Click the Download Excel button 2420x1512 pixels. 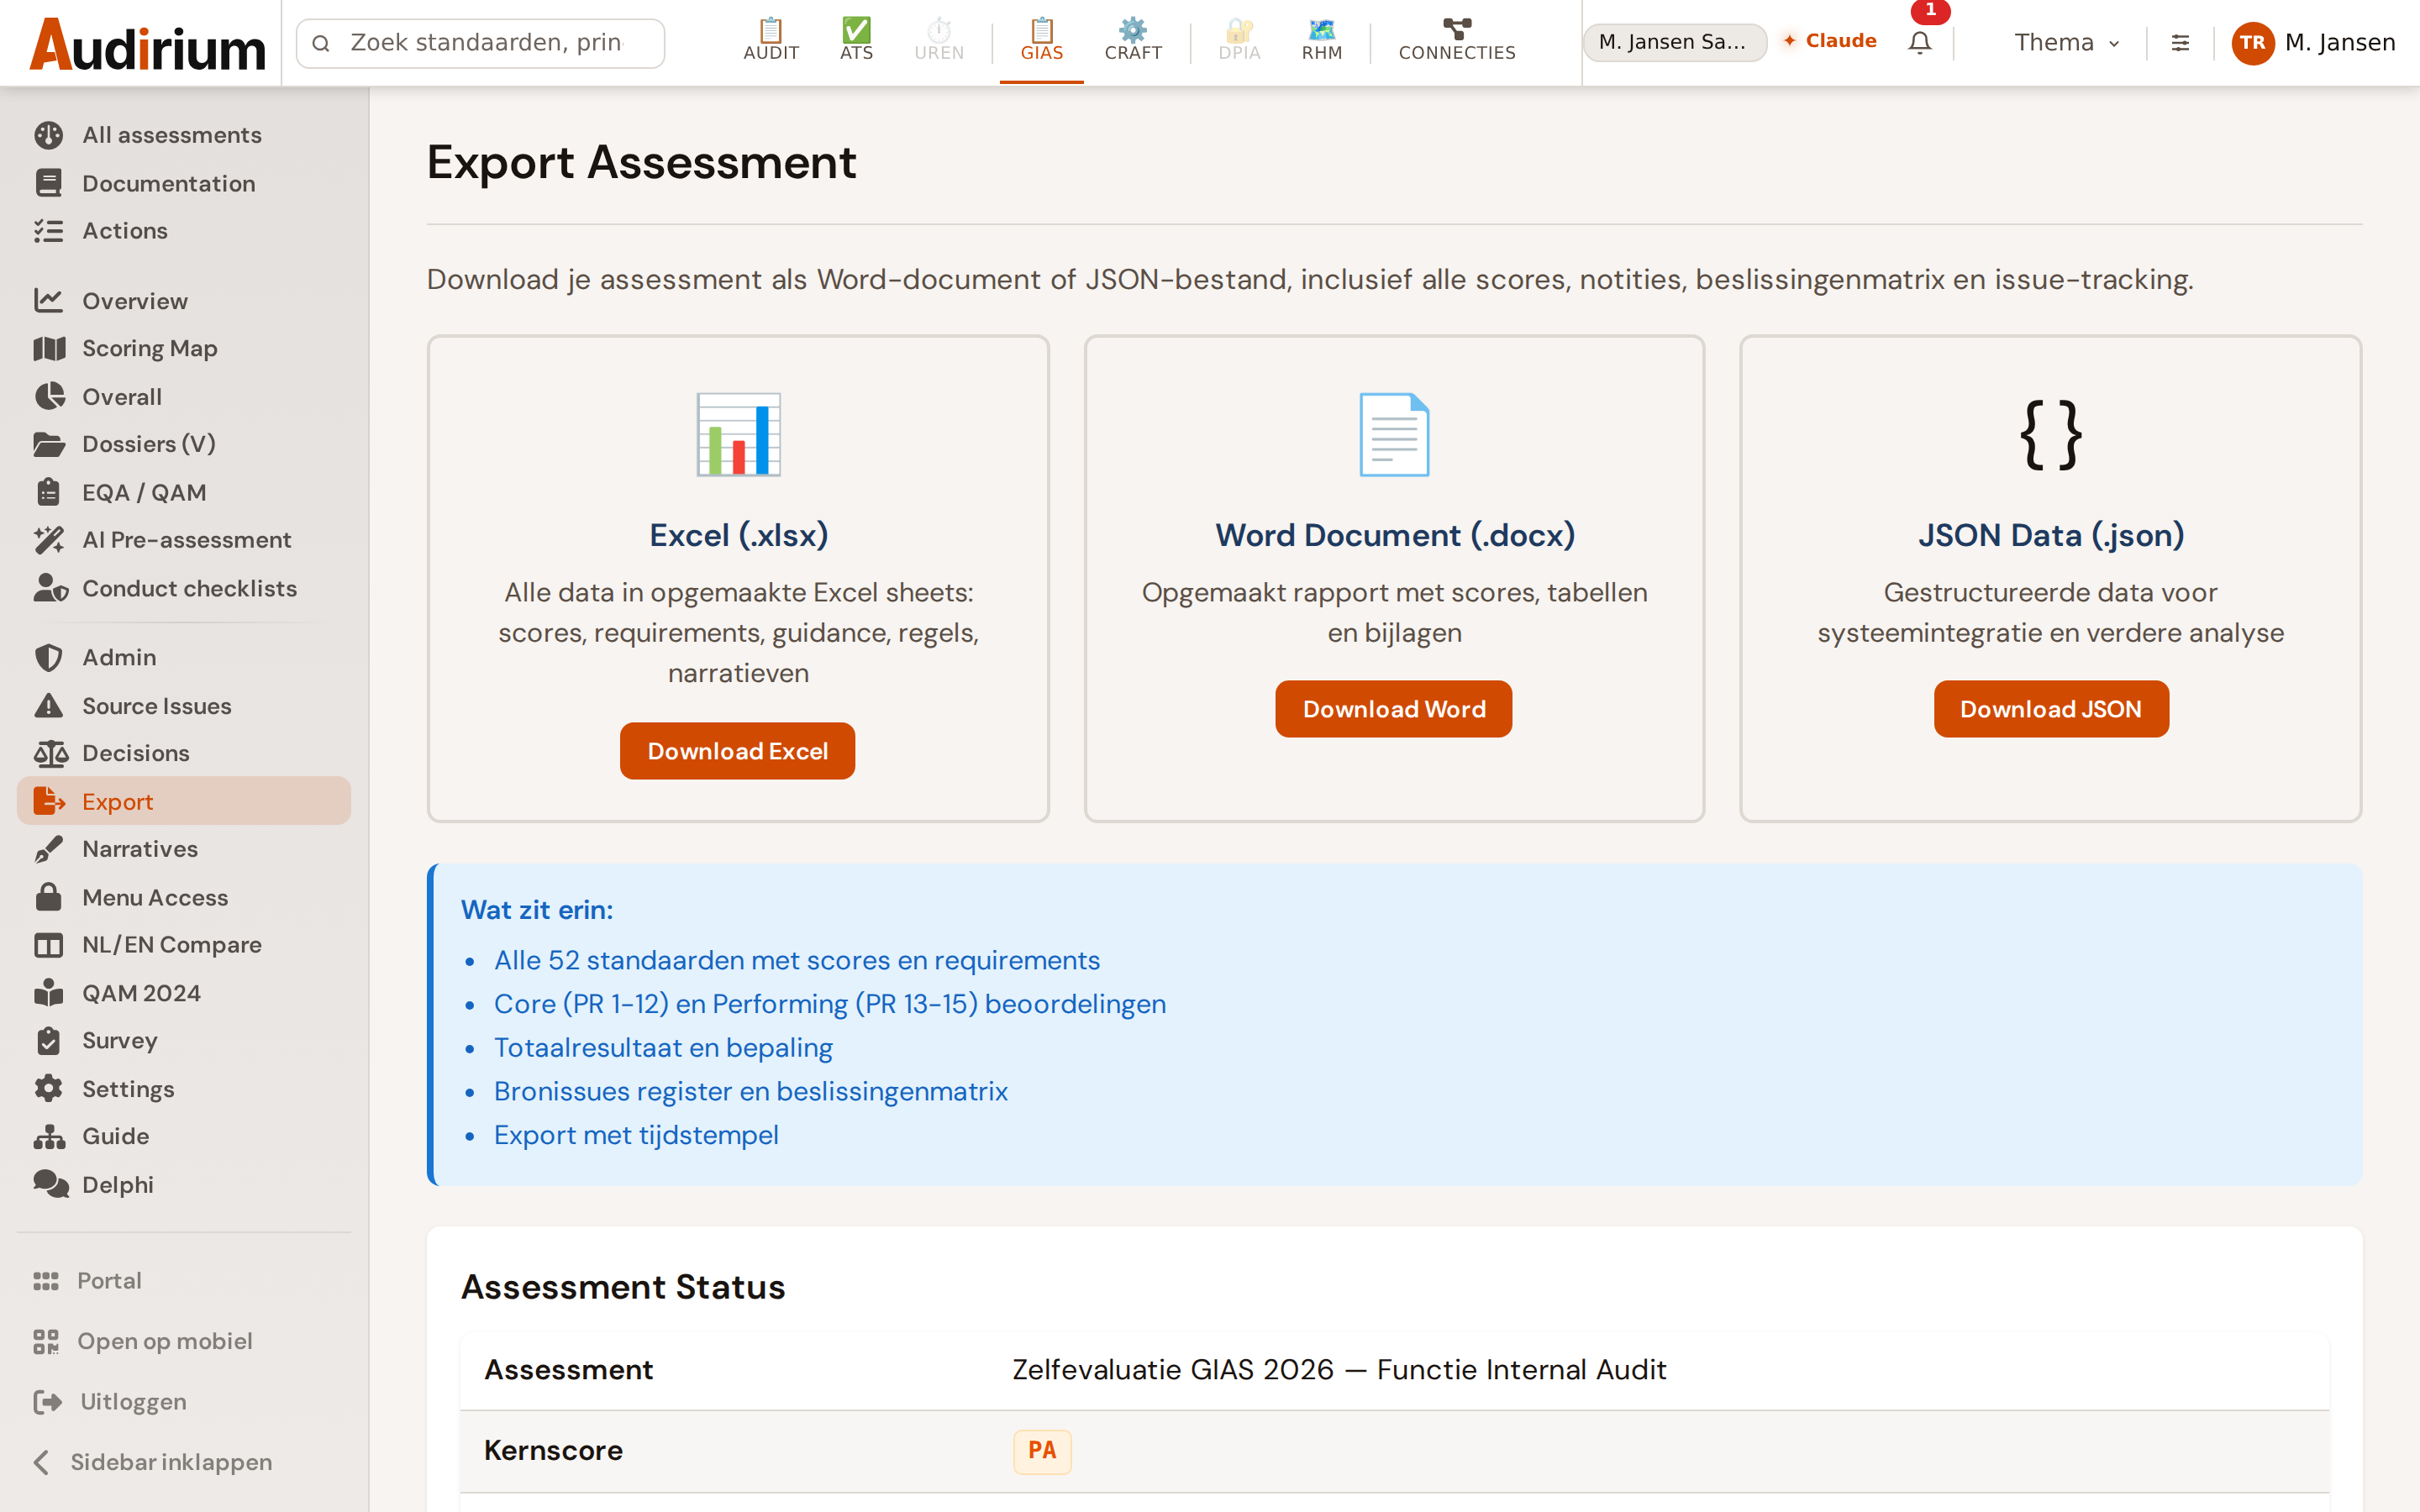(737, 751)
